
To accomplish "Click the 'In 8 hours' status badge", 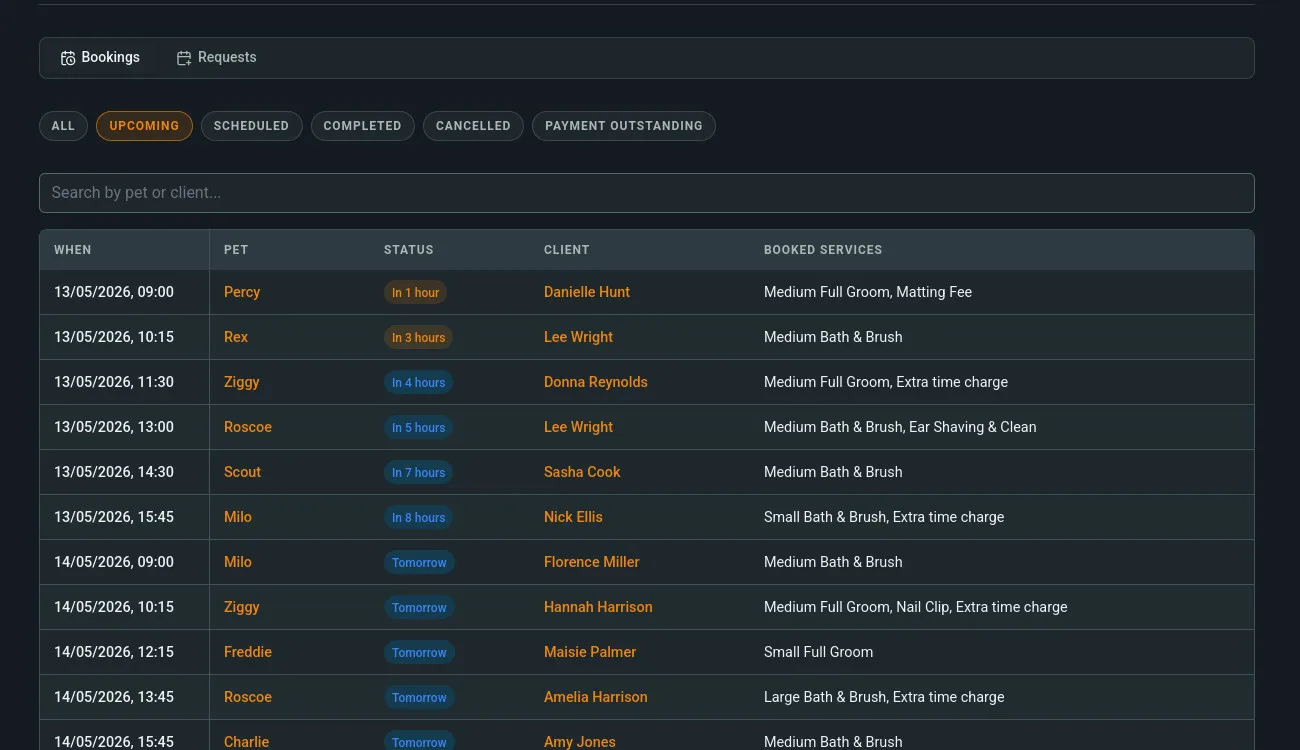I will [418, 518].
